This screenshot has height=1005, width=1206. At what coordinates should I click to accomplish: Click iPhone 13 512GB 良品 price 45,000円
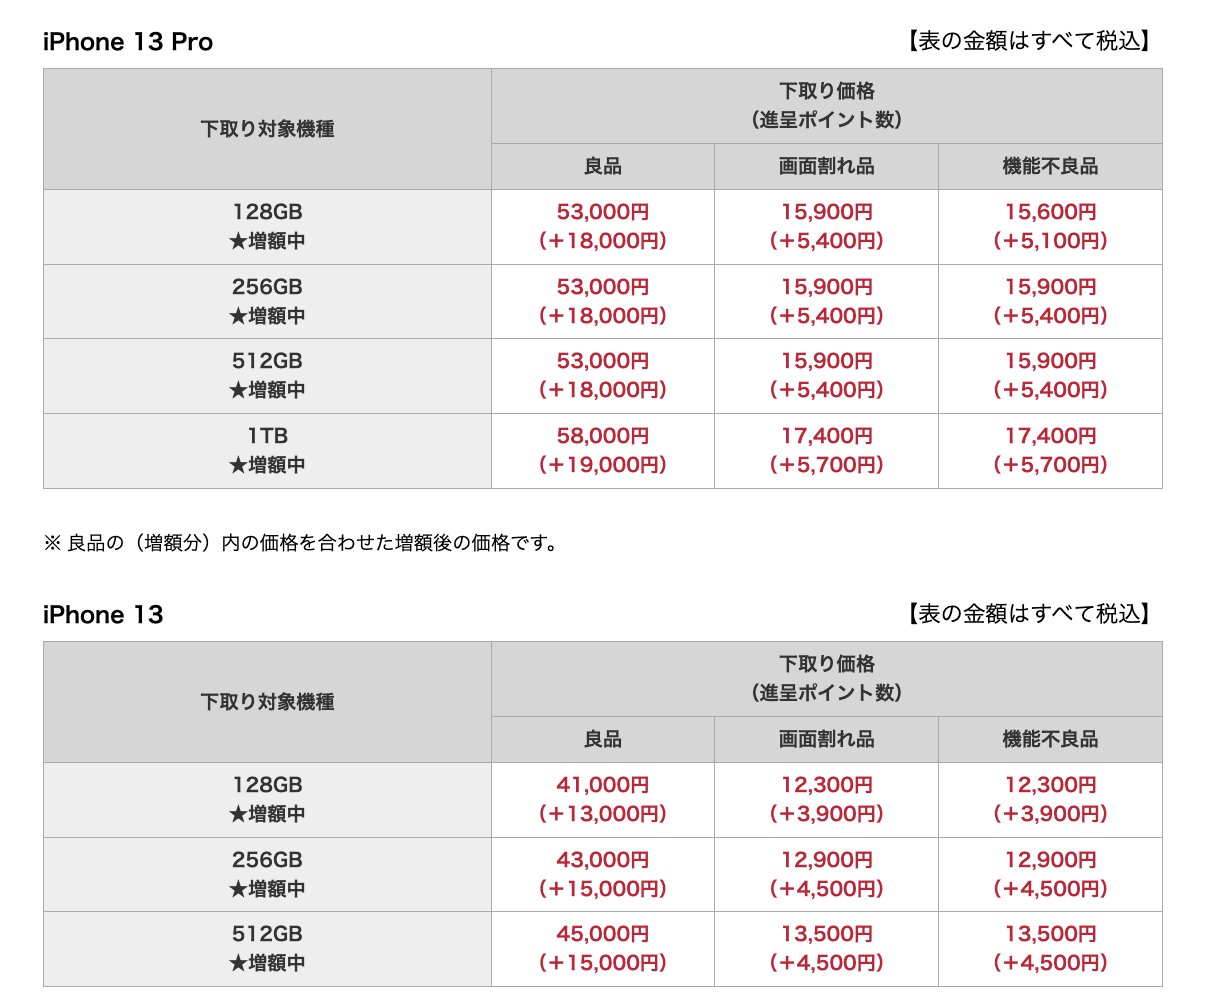(x=602, y=934)
